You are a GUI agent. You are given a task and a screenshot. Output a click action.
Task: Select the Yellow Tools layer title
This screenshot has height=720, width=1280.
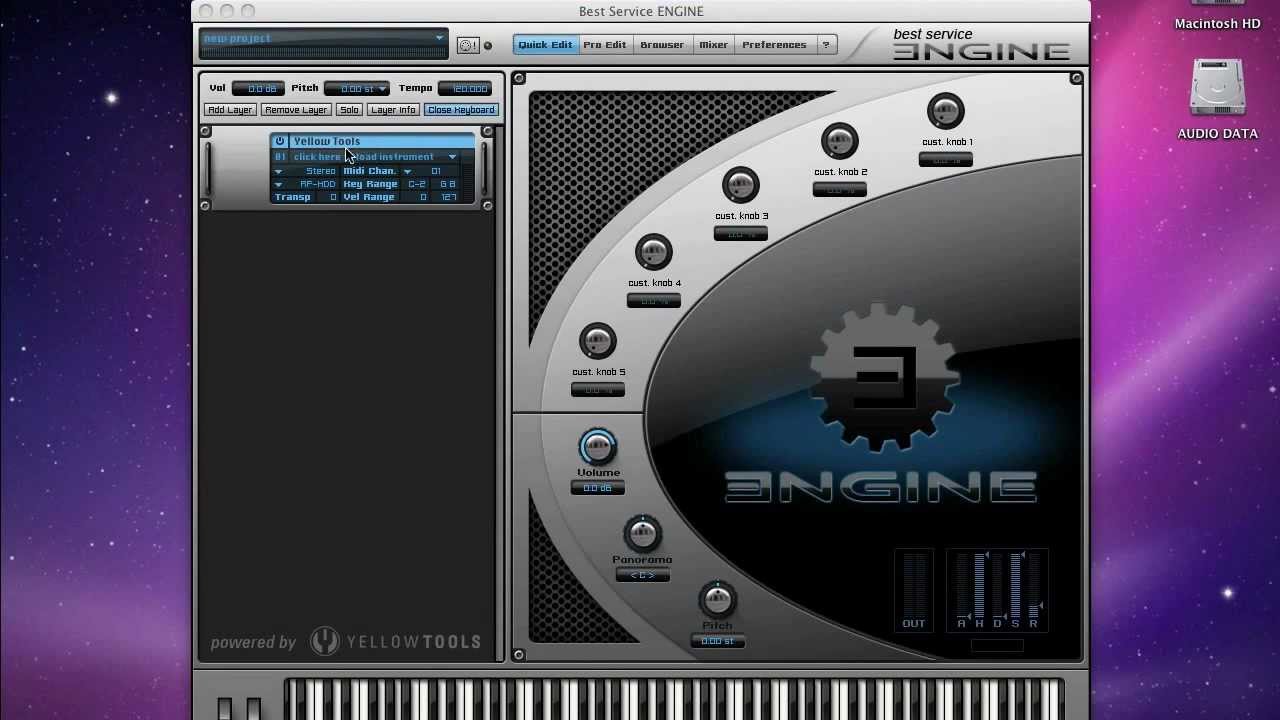point(327,141)
